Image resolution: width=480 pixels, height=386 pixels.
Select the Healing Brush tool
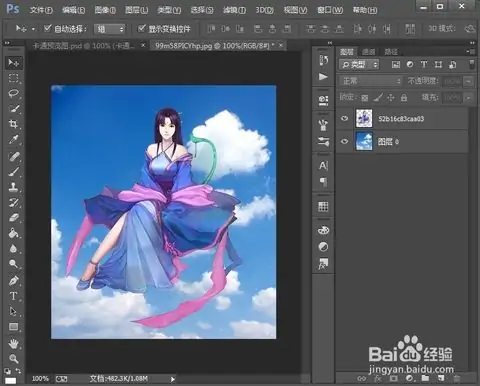coord(14,156)
